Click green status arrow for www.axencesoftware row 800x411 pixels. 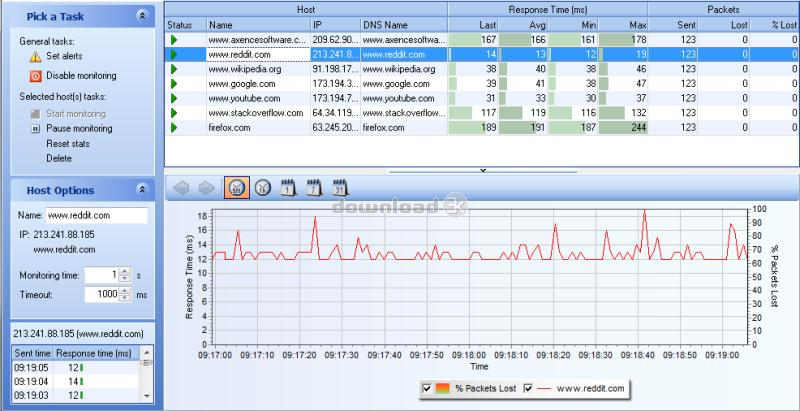pyautogui.click(x=174, y=40)
